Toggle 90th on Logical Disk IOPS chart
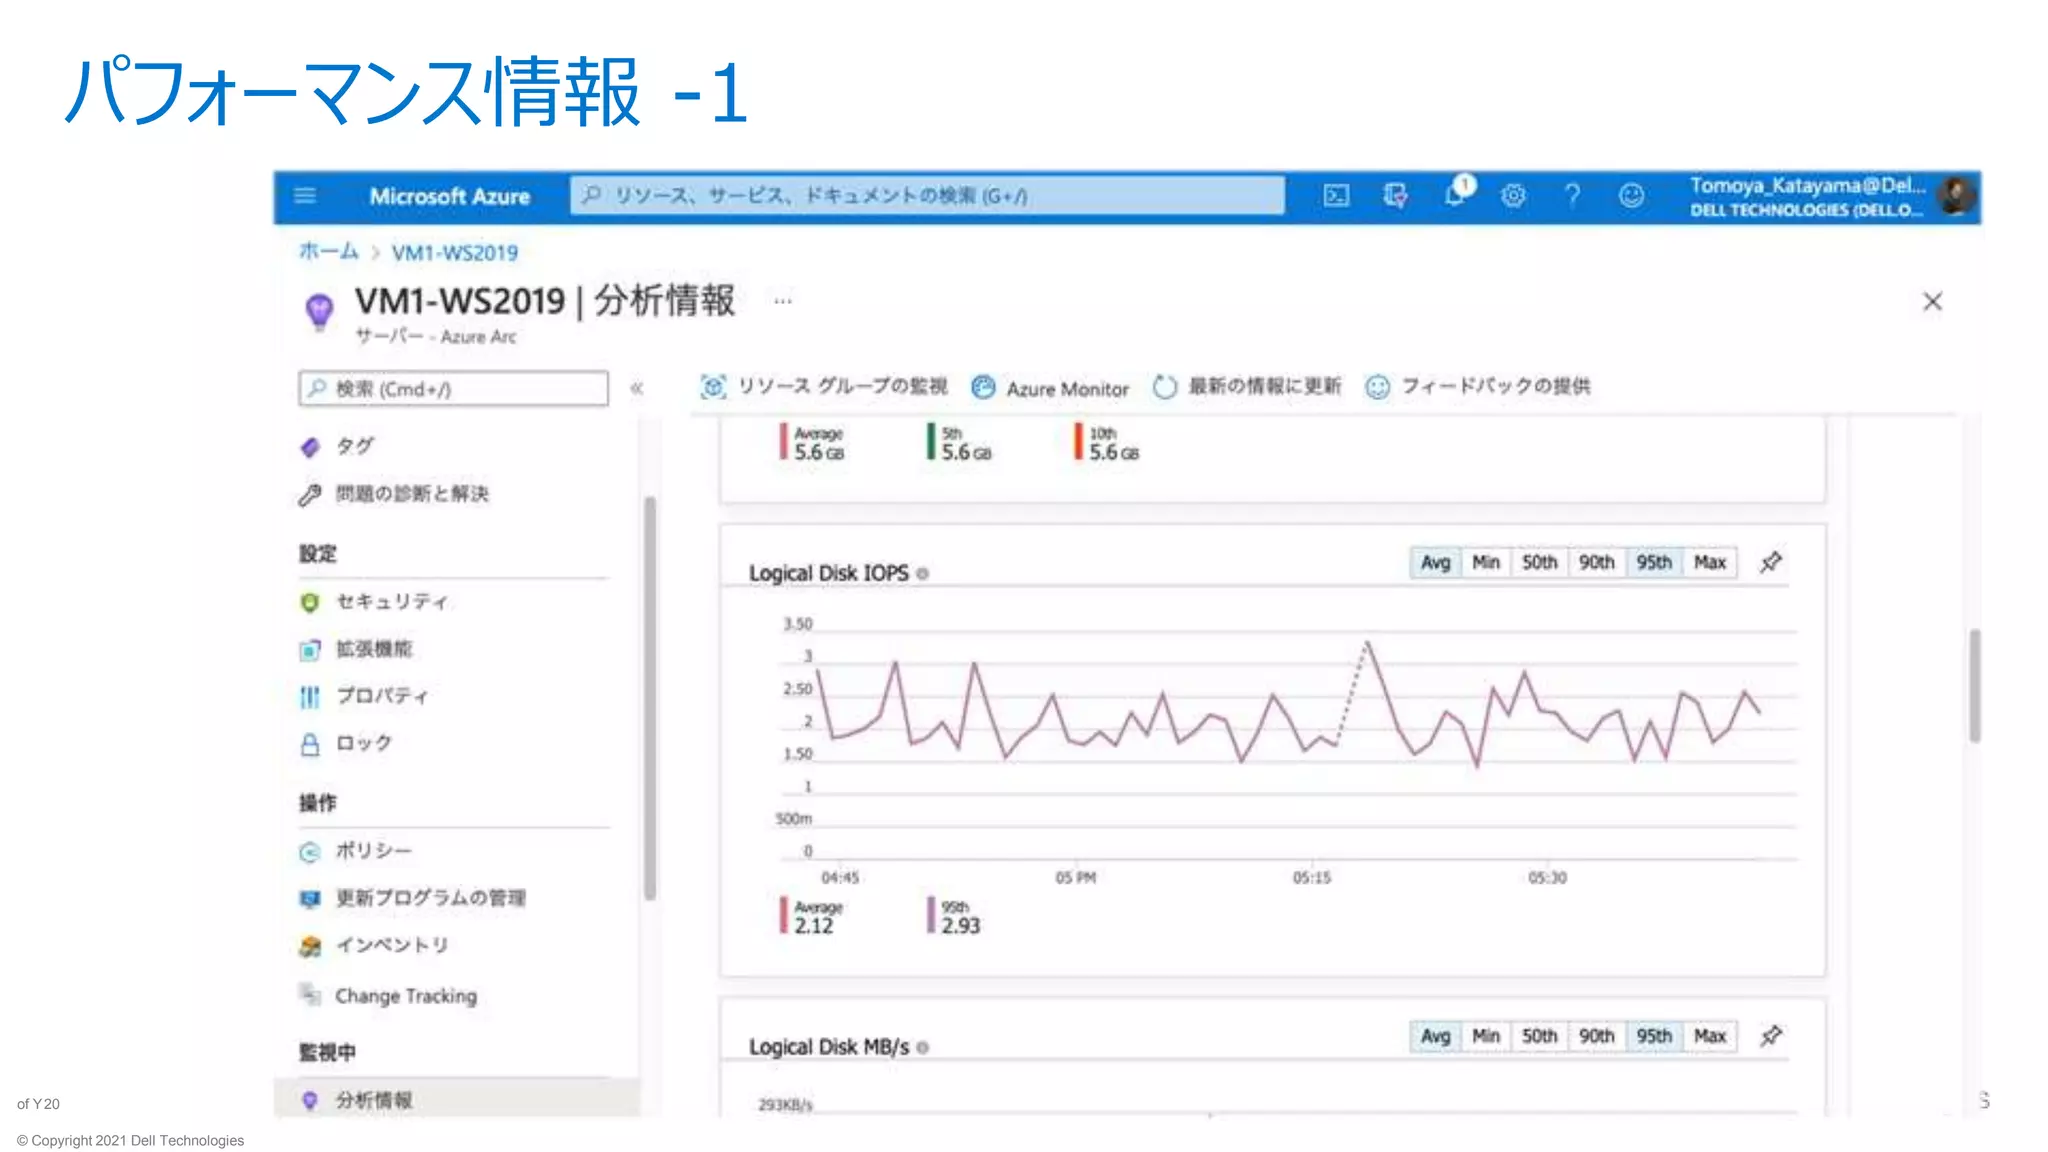2048x1152 pixels. 1597,563
